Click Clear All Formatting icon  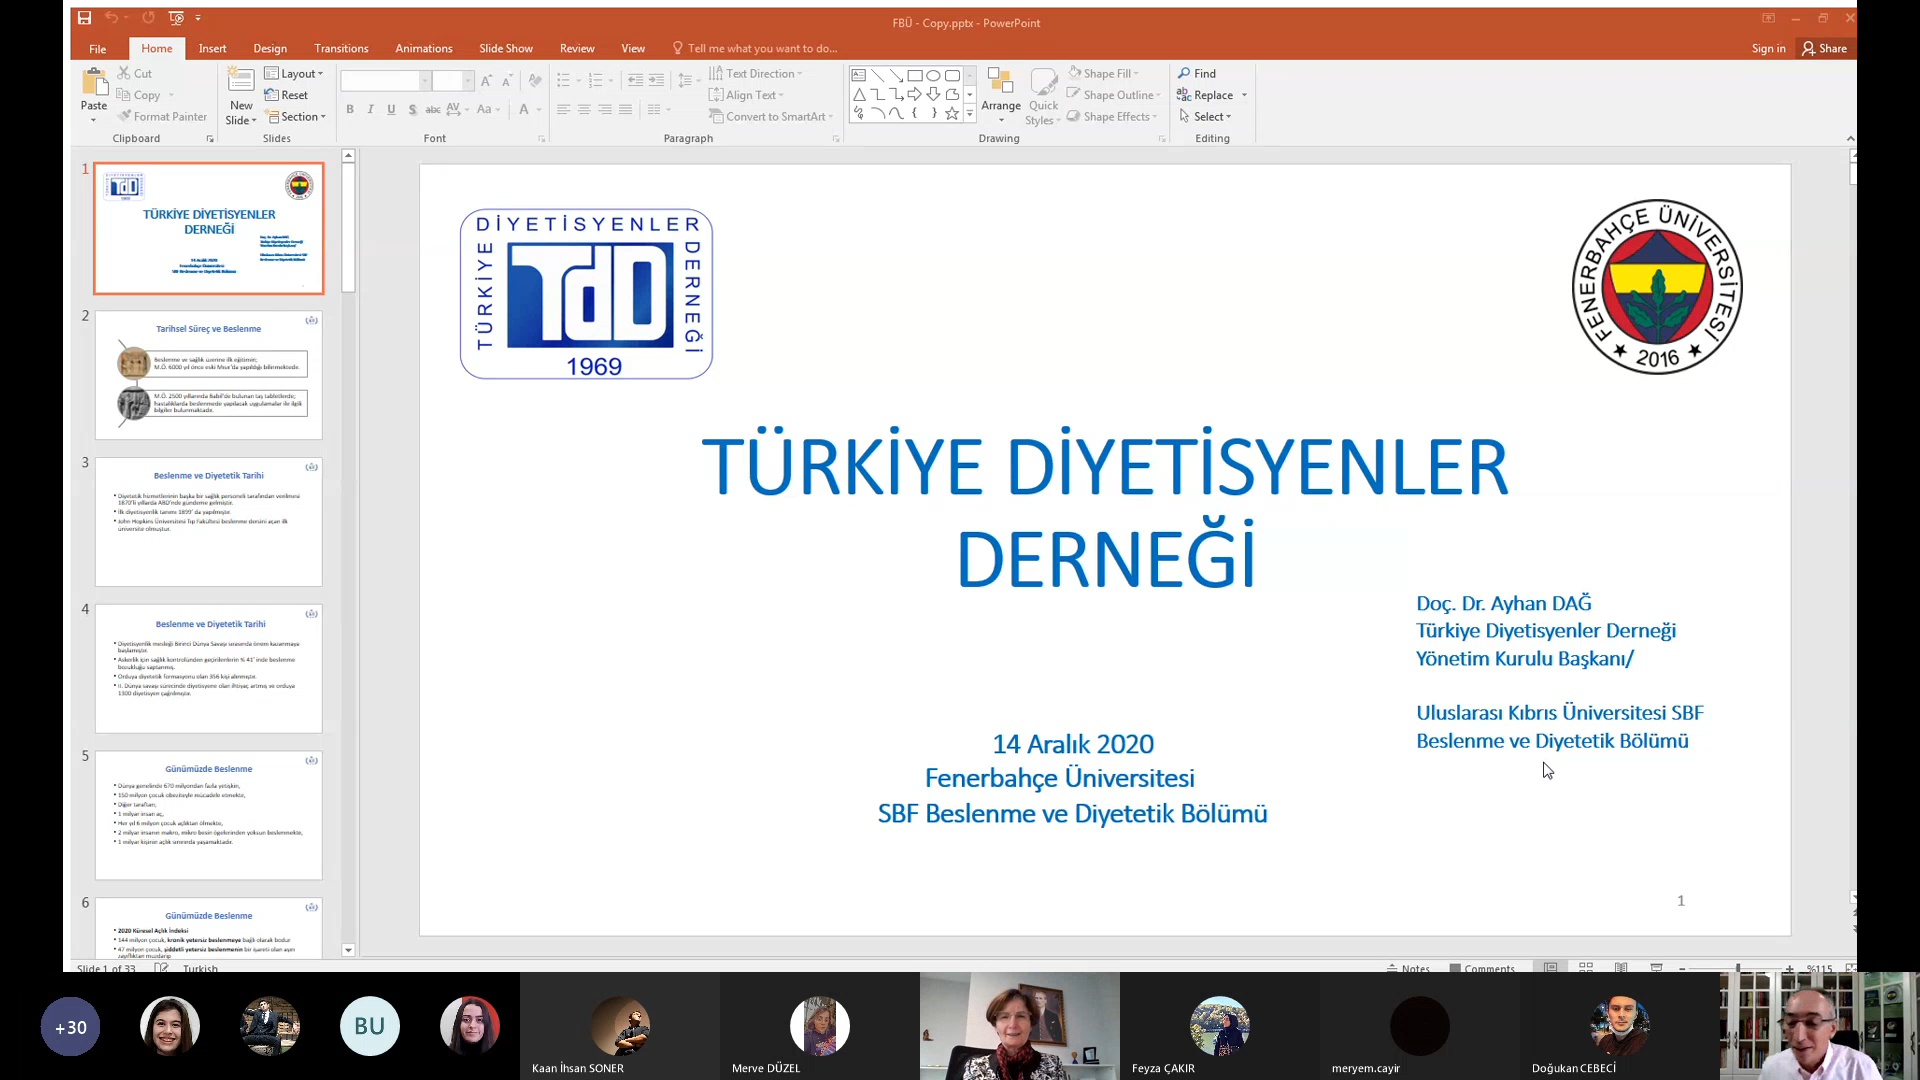click(x=535, y=81)
